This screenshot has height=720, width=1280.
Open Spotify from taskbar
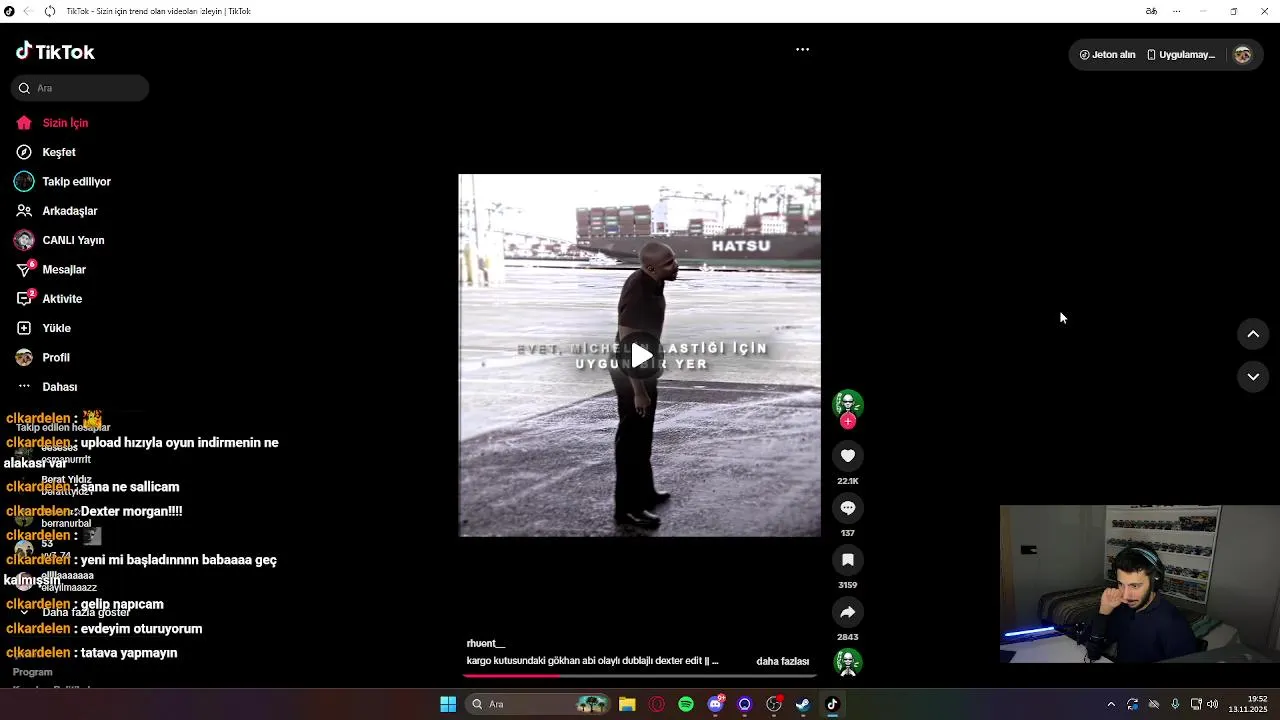[x=686, y=704]
